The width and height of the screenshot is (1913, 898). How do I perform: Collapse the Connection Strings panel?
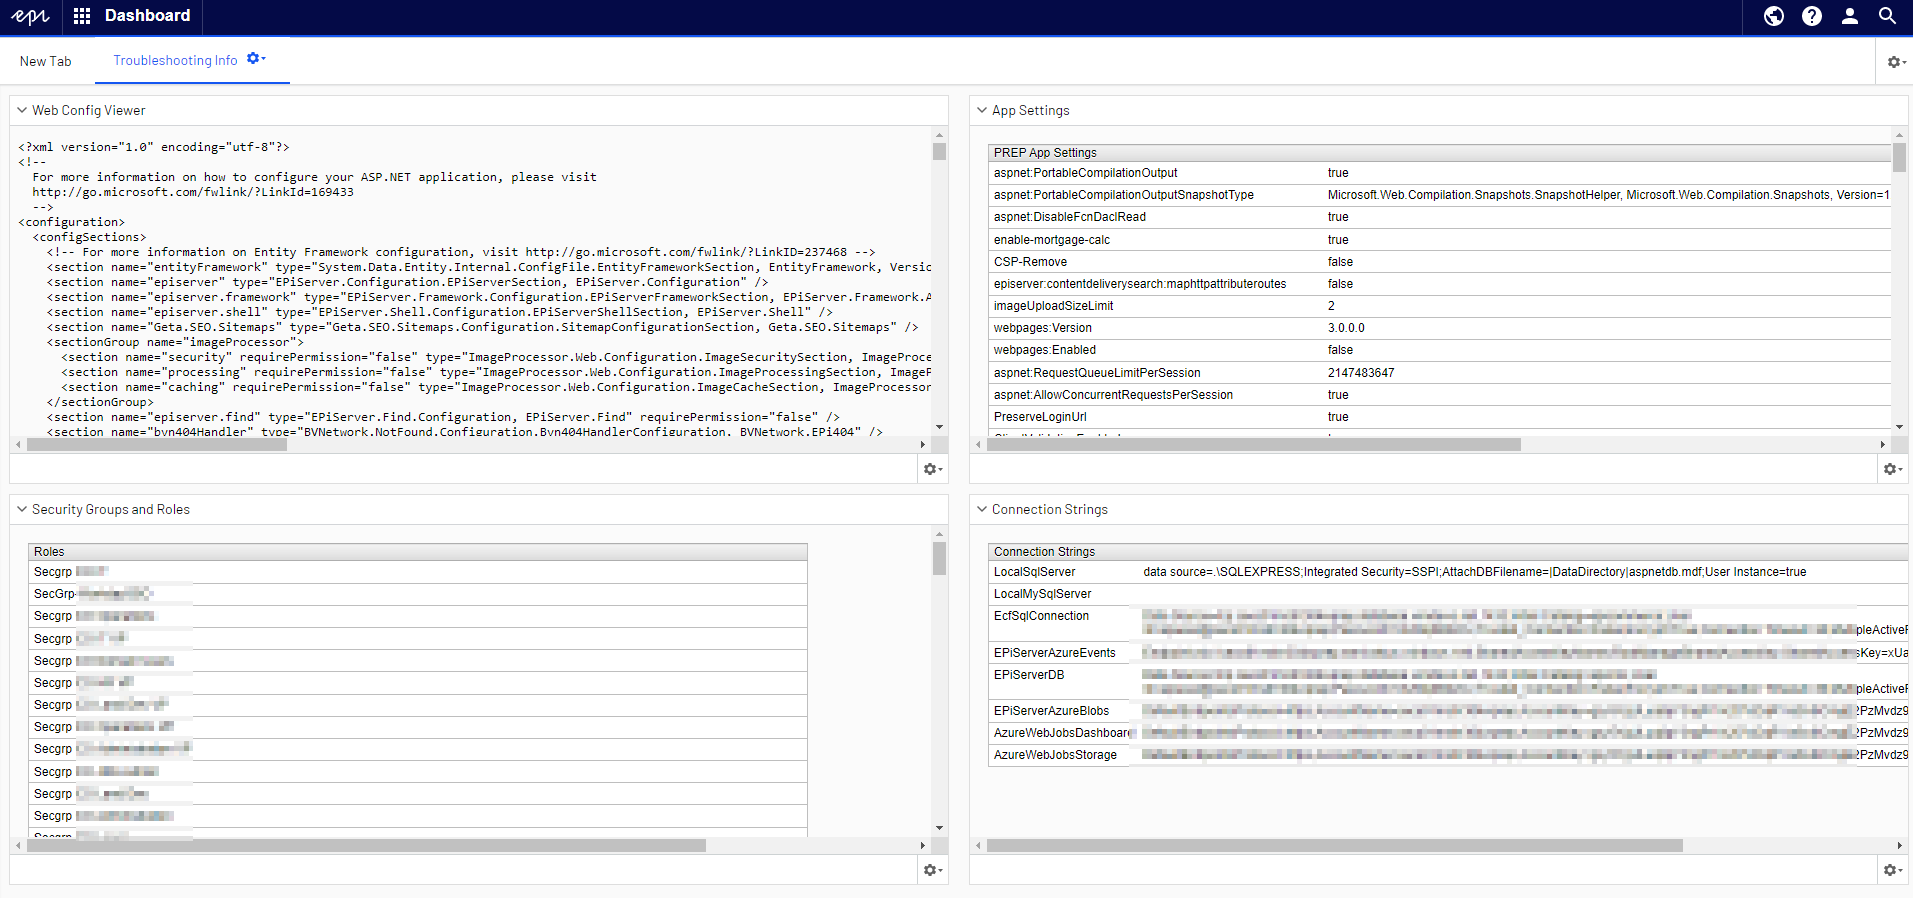982,509
